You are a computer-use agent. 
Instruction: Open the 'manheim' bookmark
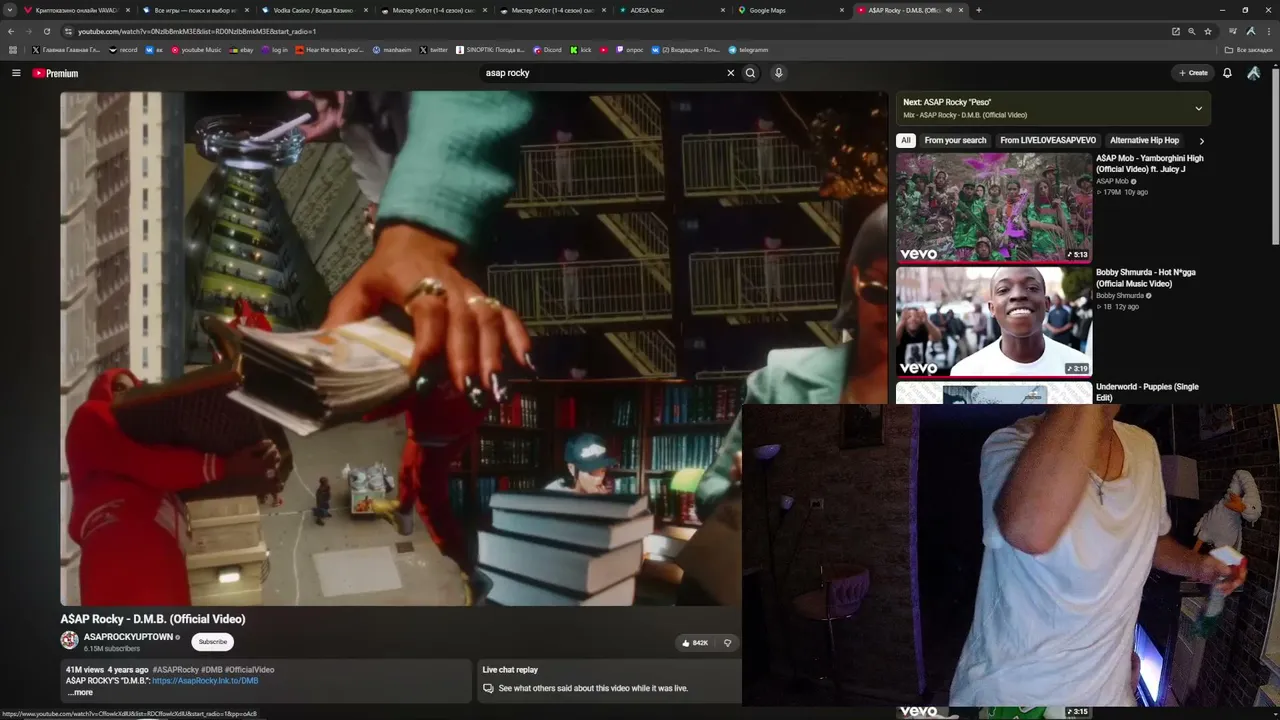pos(391,50)
